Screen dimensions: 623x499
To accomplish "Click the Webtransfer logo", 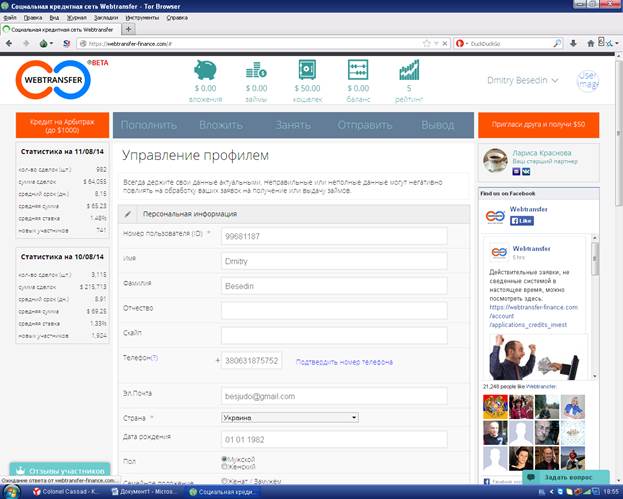I will pos(53,79).
